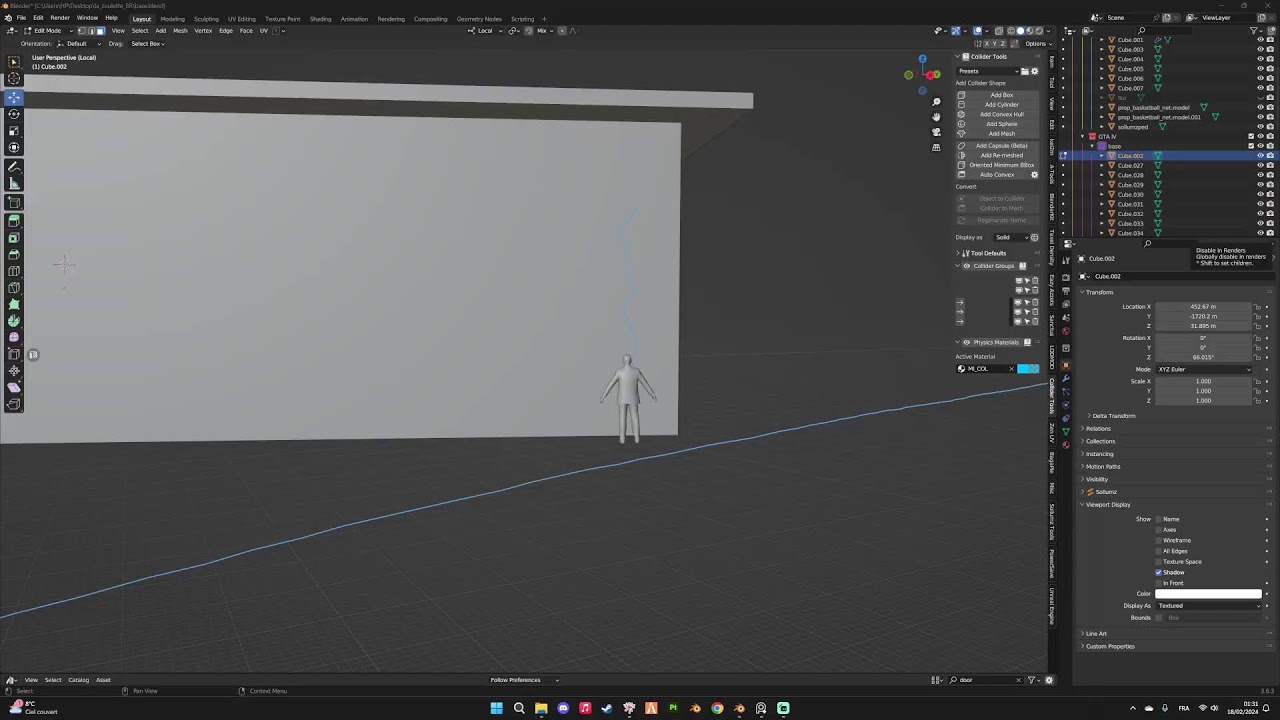Select the Loop Cut tool
1280x720 pixels.
click(14, 271)
